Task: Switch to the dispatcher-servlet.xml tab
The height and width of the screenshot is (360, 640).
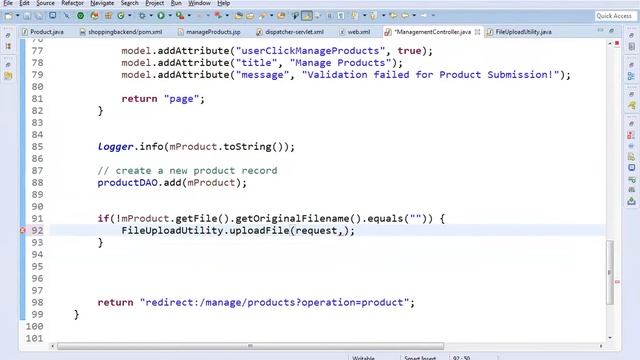Action: click(290, 32)
